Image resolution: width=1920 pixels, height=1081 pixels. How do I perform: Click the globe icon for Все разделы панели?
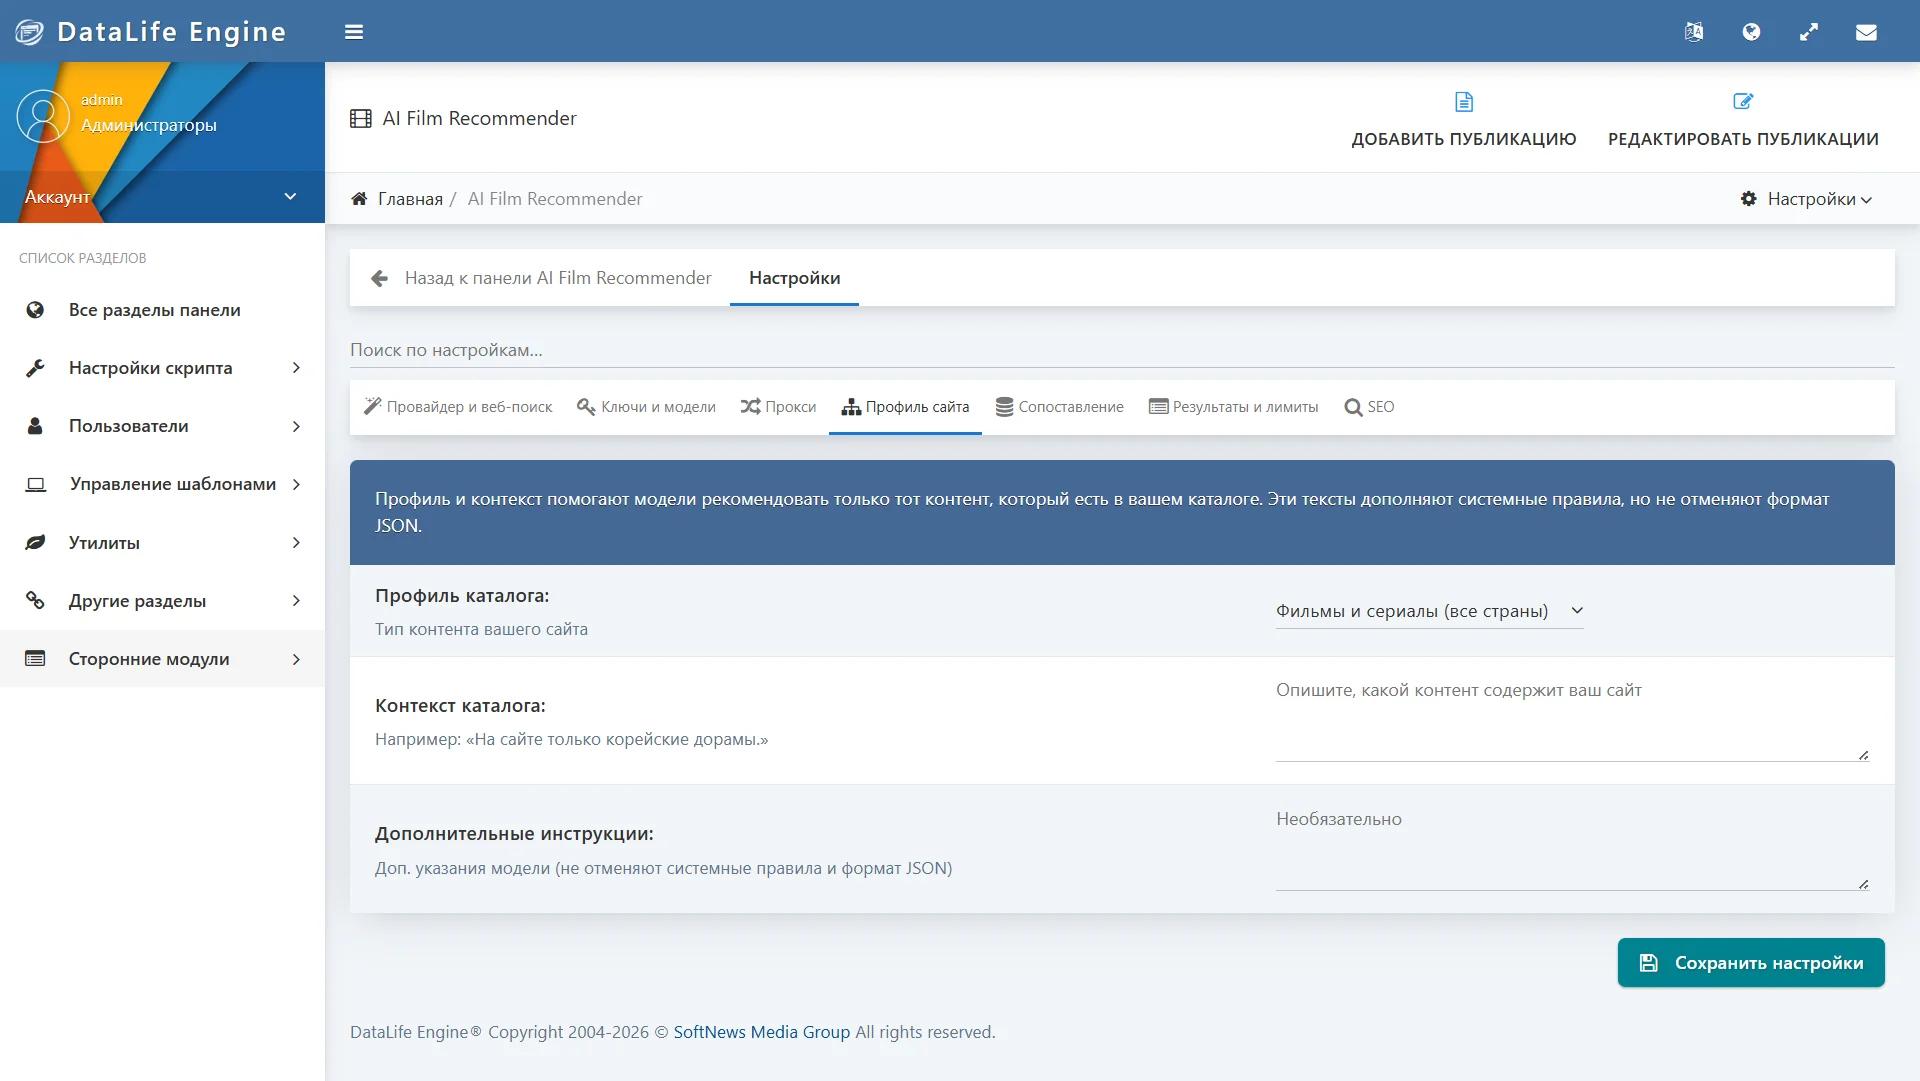tap(35, 310)
